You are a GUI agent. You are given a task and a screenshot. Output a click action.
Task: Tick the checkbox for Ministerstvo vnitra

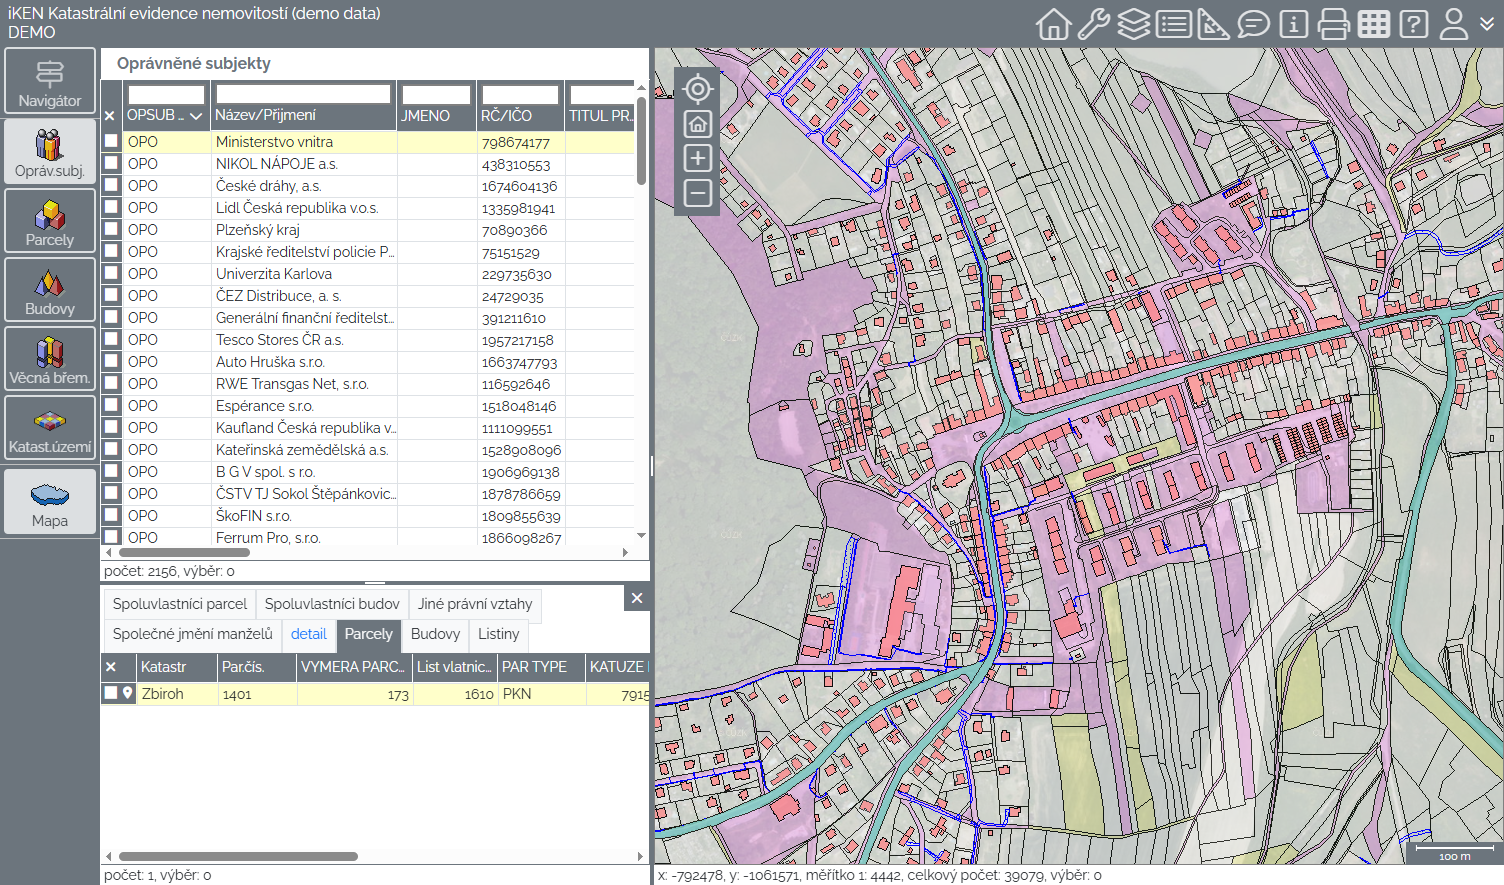point(111,142)
